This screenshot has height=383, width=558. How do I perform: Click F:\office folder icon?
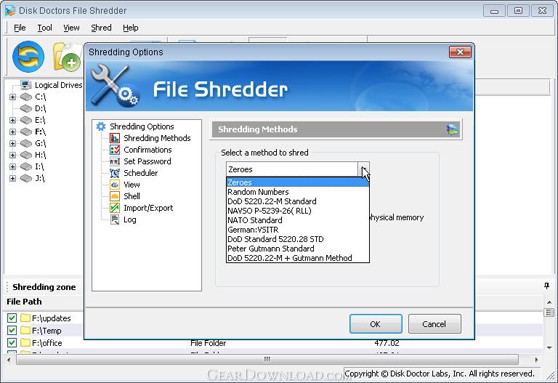25,343
